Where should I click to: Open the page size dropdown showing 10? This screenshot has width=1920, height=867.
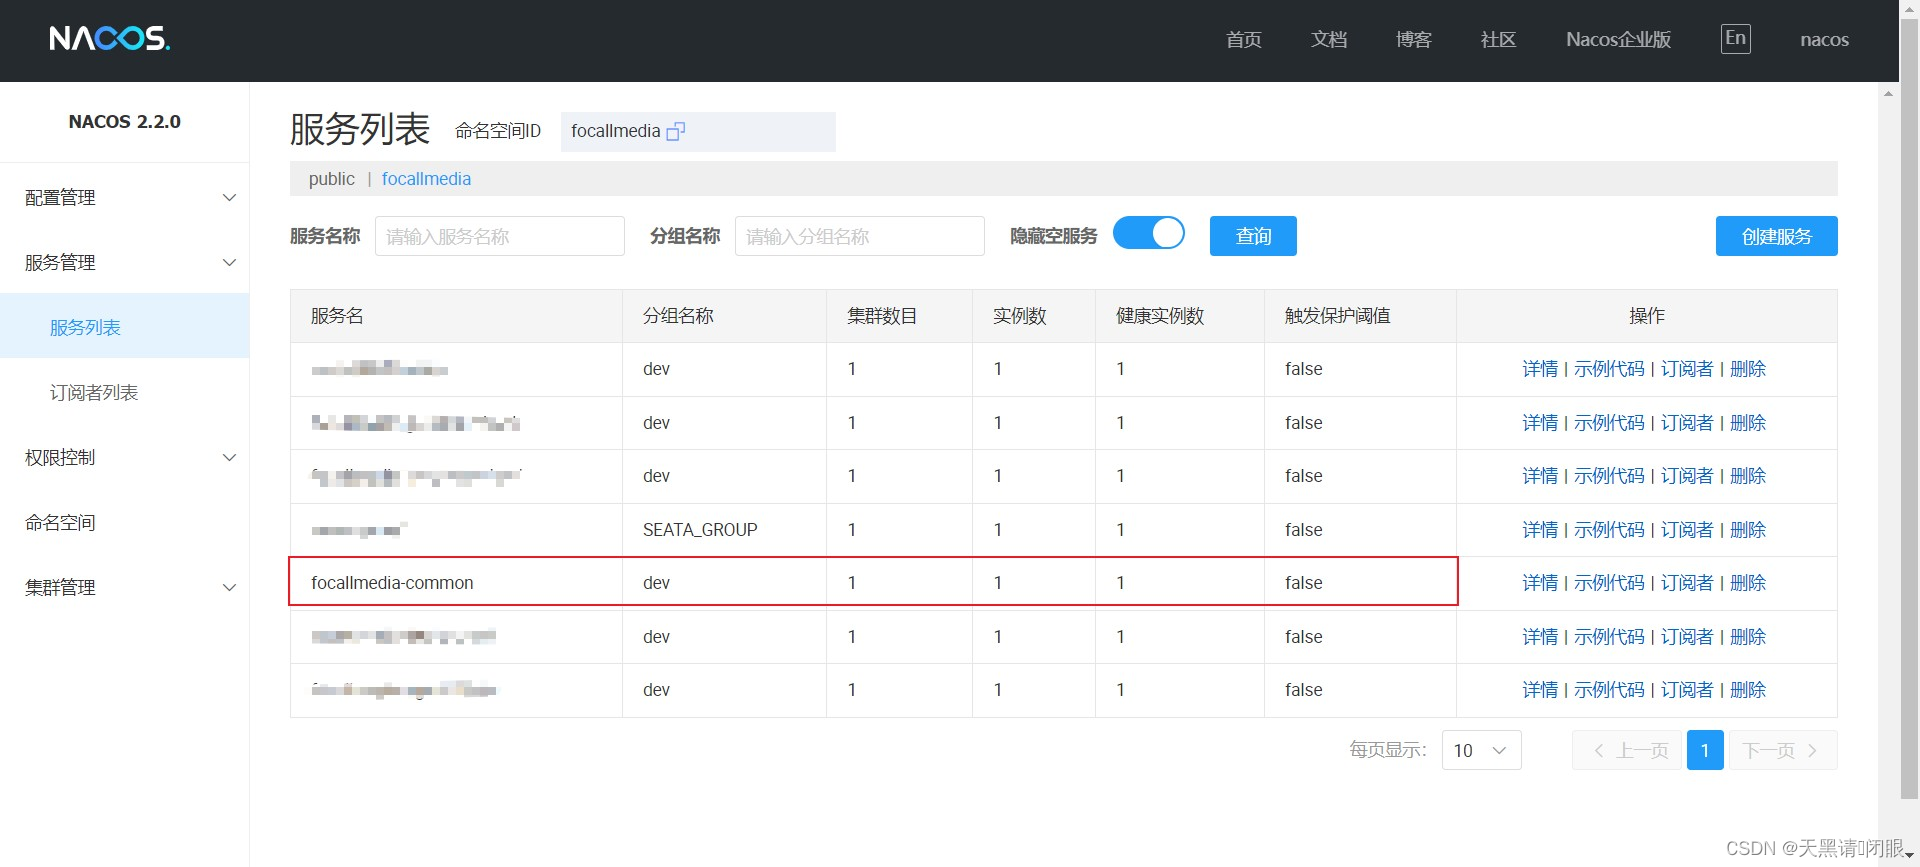pos(1481,750)
